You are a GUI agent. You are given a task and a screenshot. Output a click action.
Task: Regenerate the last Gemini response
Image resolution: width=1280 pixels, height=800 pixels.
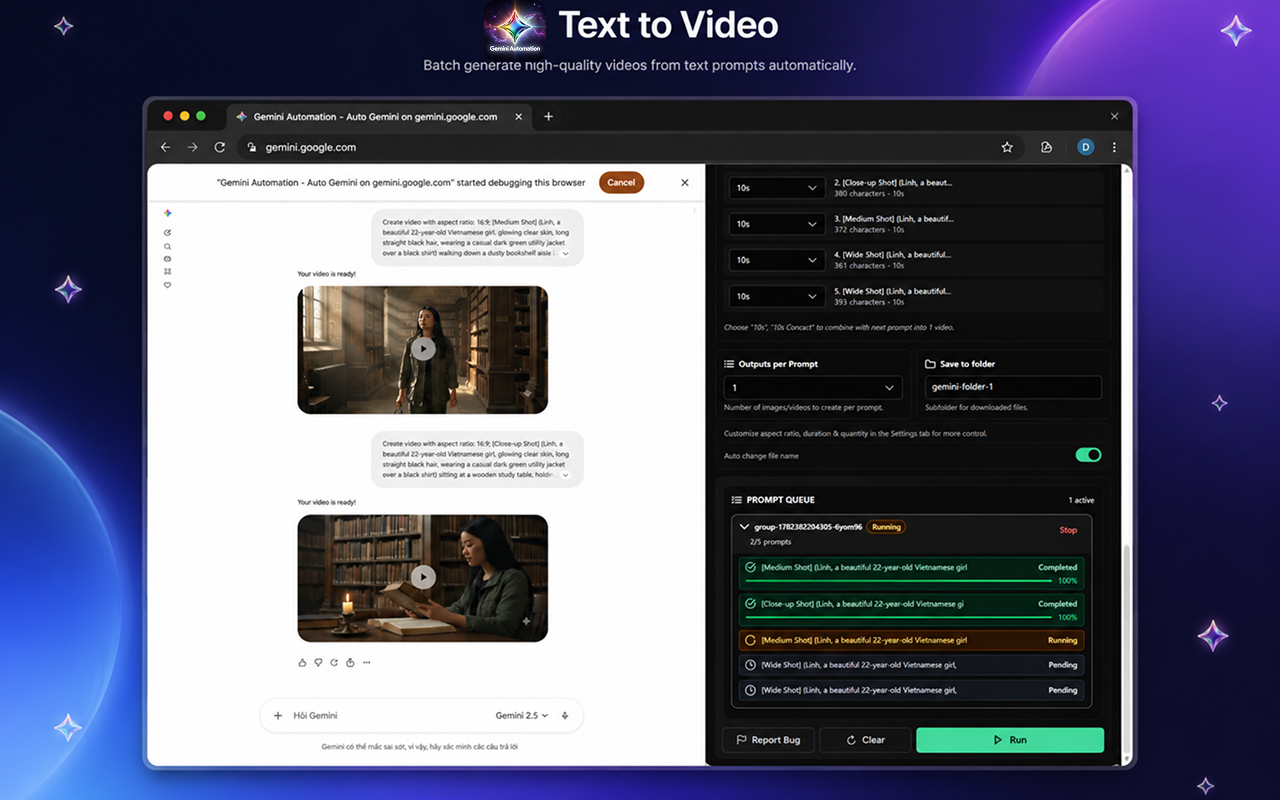click(334, 662)
